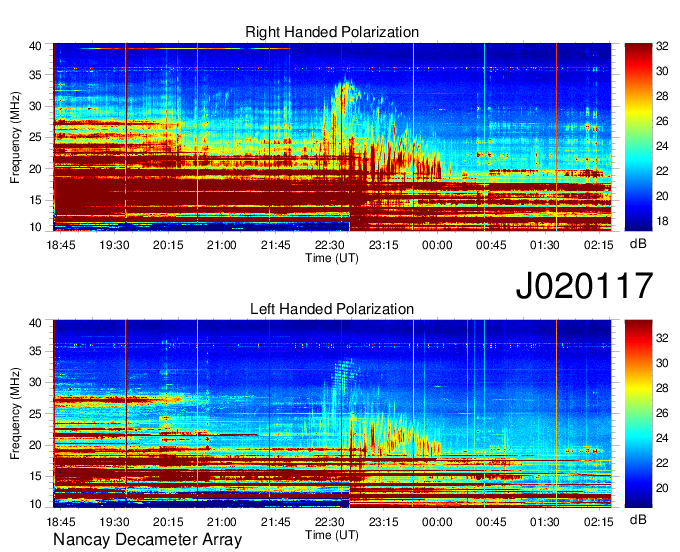Viewport: 680px width, 552px height.
Task: Select 18:45 tick on Right Handed time axis
Action: pos(61,245)
